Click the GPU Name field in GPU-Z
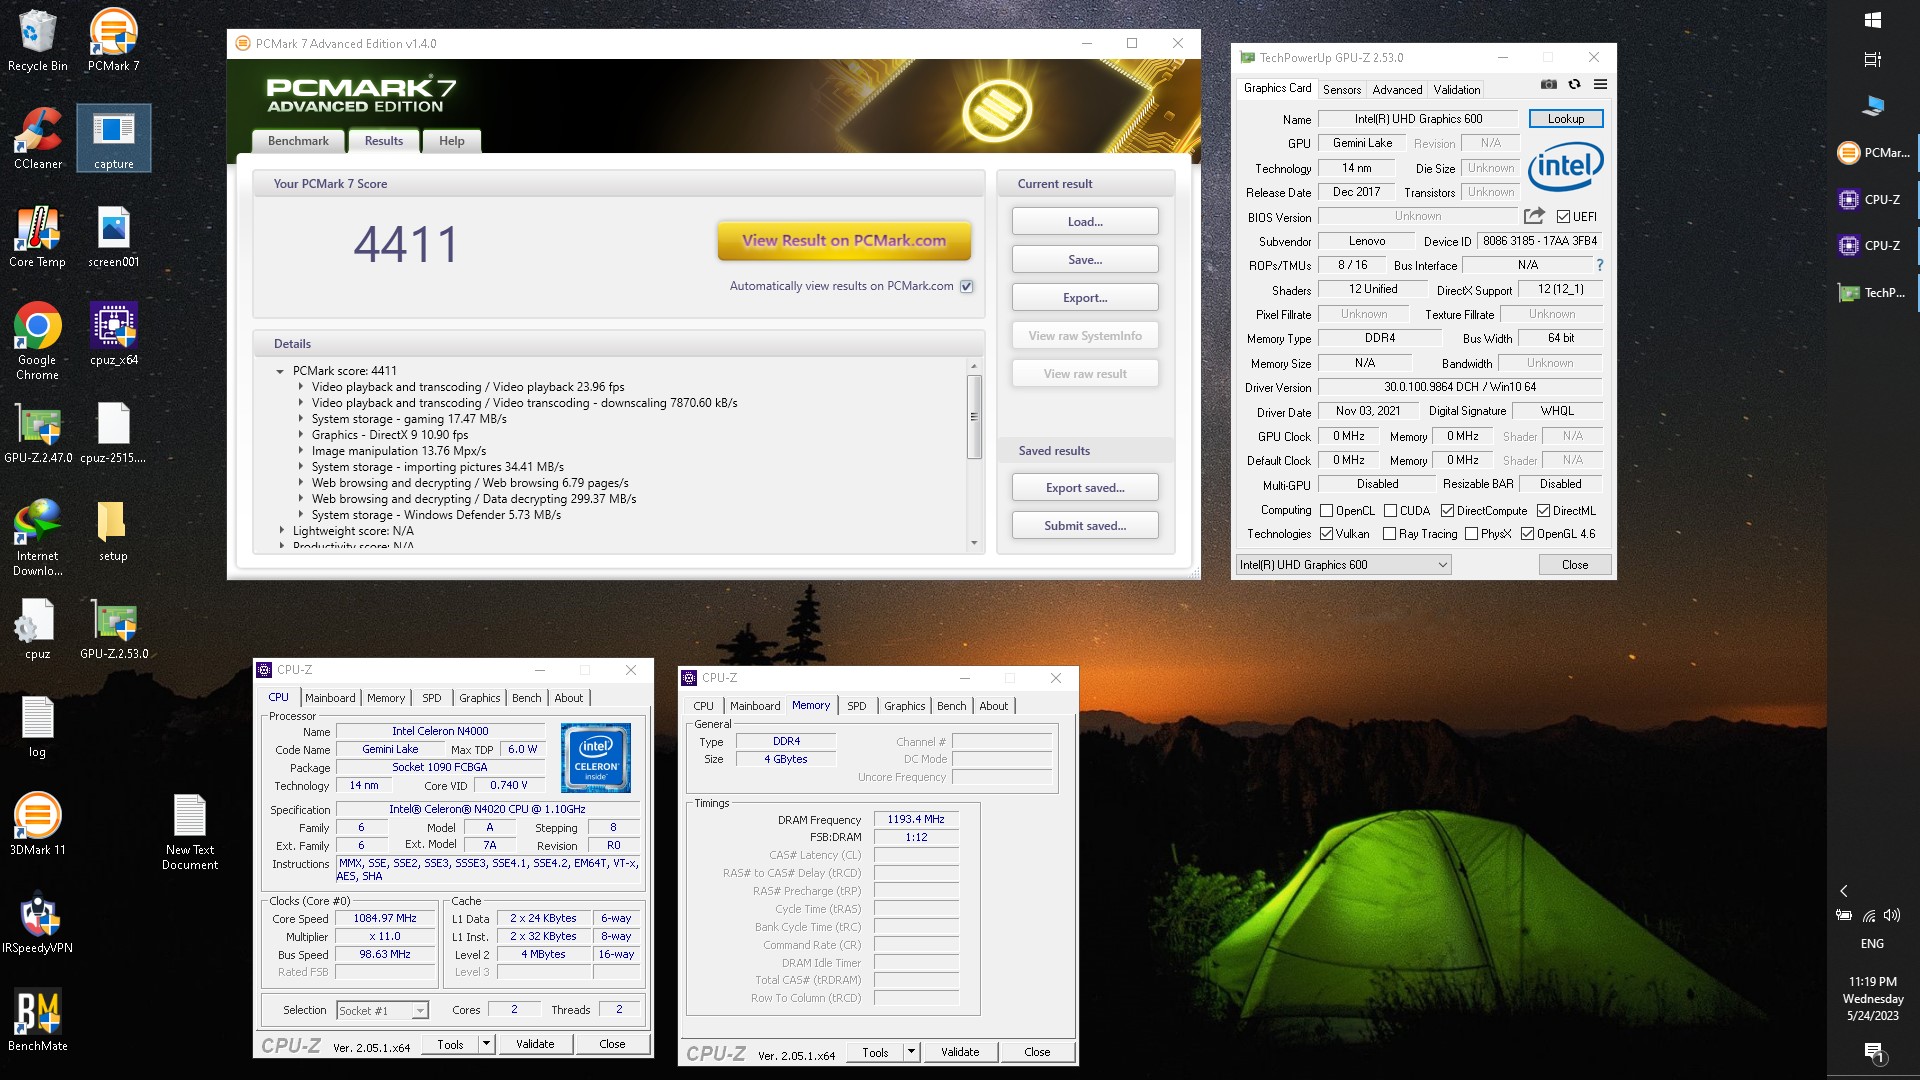Viewport: 1920px width, 1080px height. click(x=1418, y=119)
